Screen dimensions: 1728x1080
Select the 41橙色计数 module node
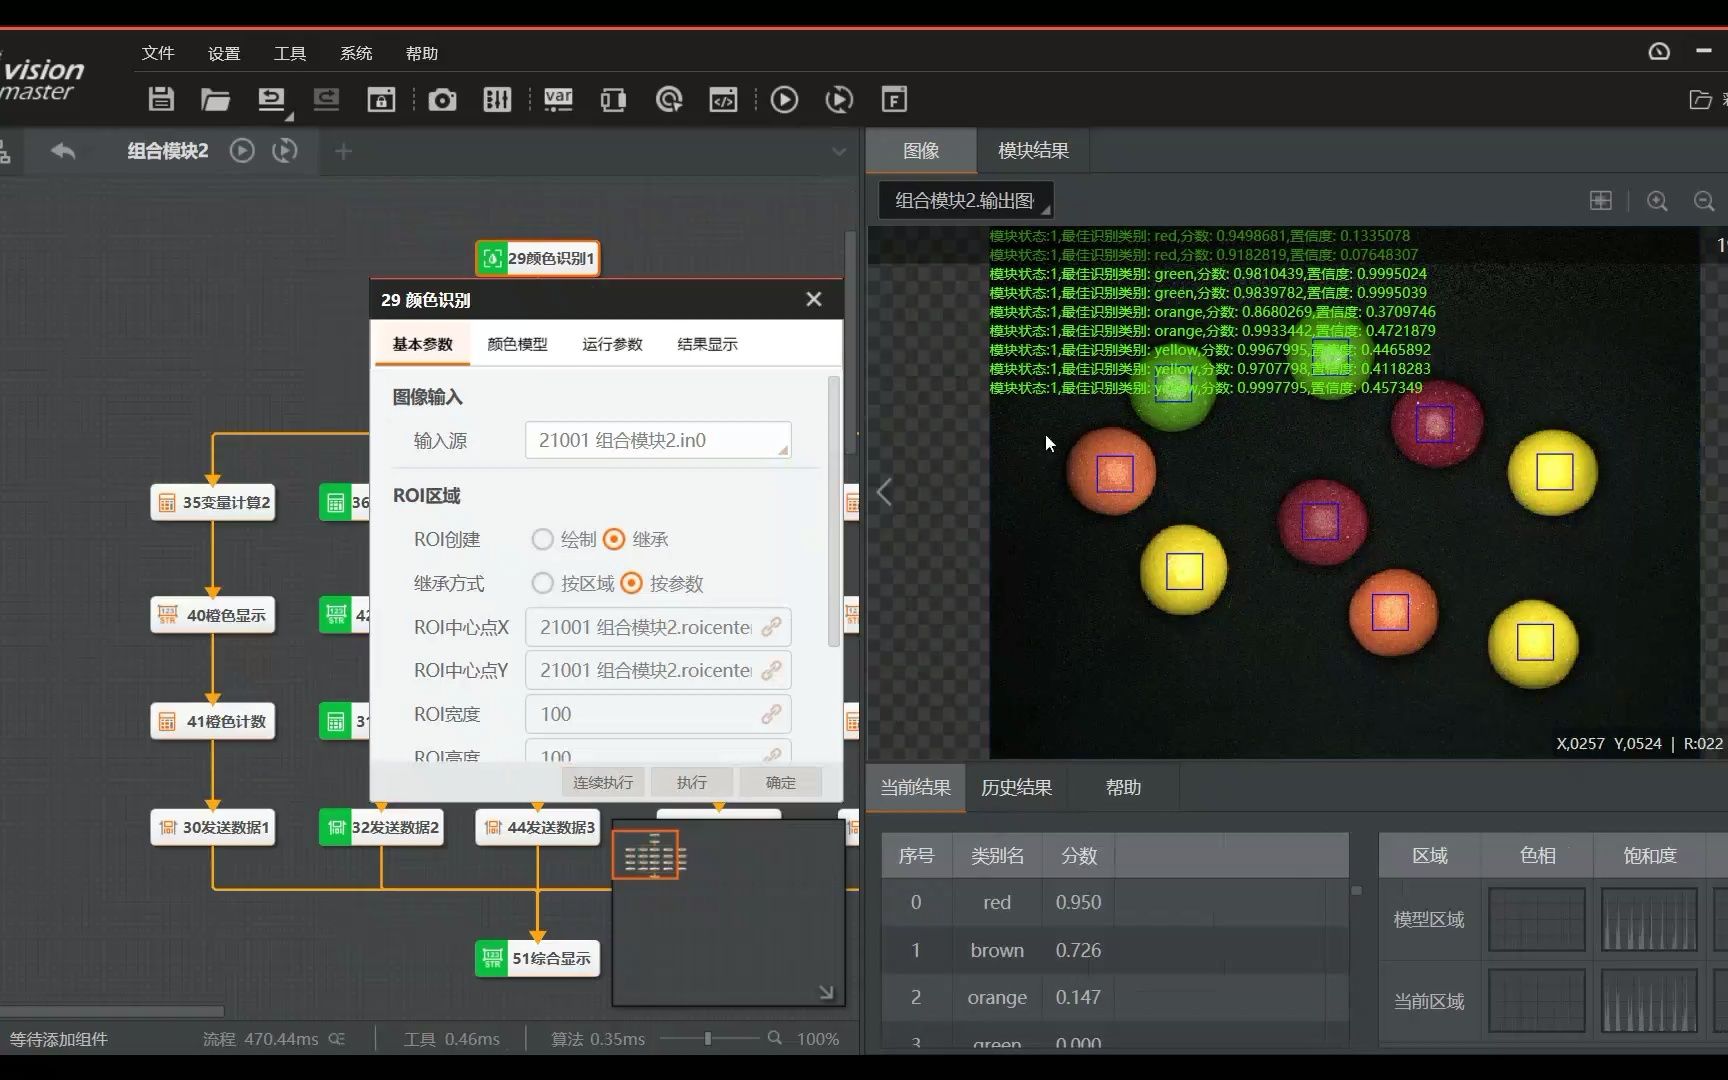(x=213, y=720)
